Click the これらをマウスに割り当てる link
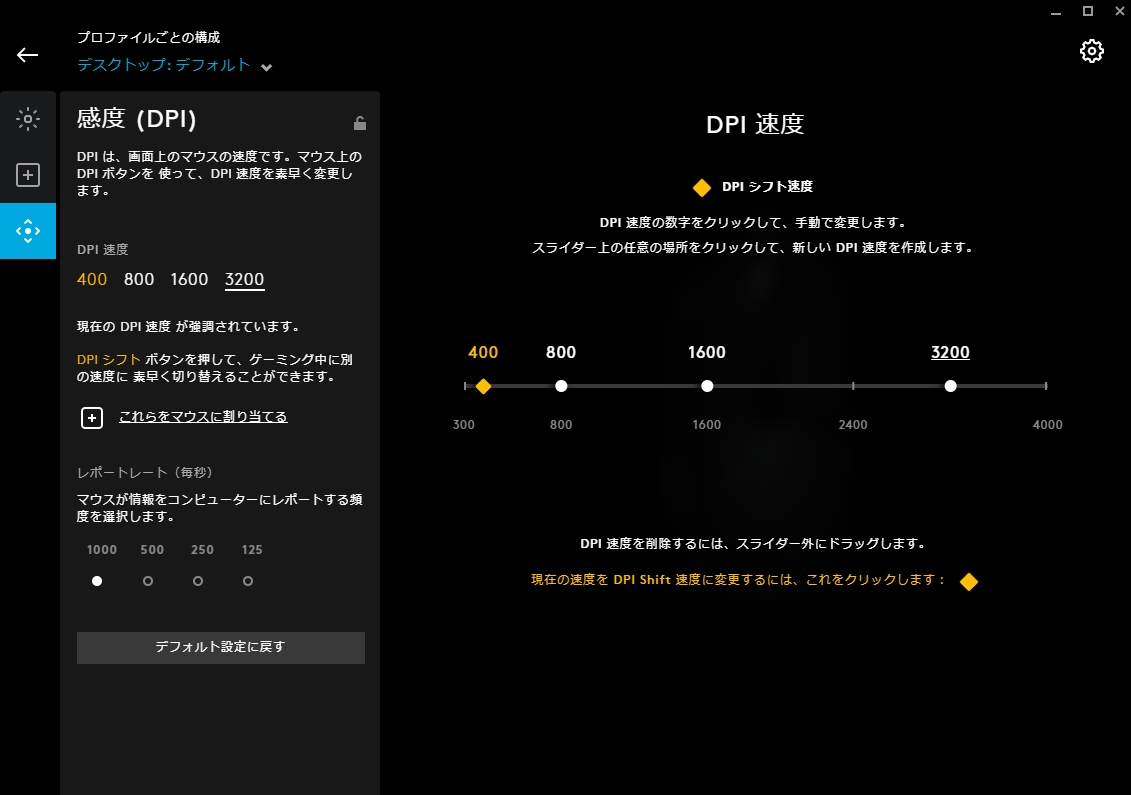 (203, 417)
